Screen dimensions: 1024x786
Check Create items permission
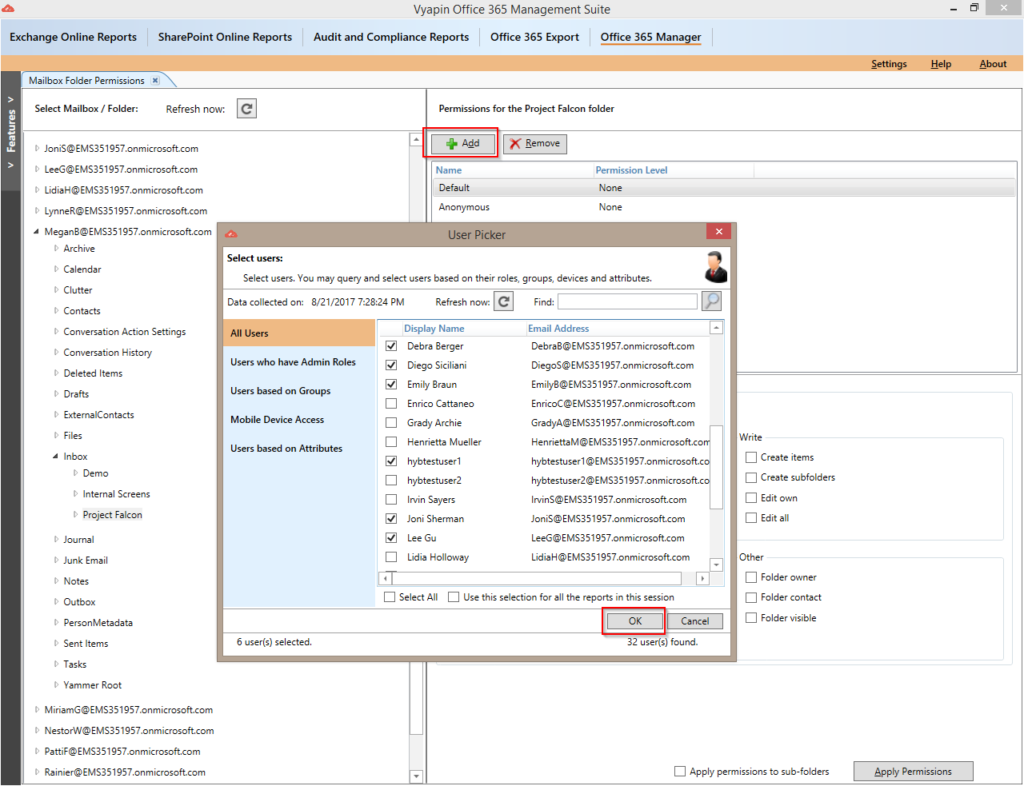point(751,457)
